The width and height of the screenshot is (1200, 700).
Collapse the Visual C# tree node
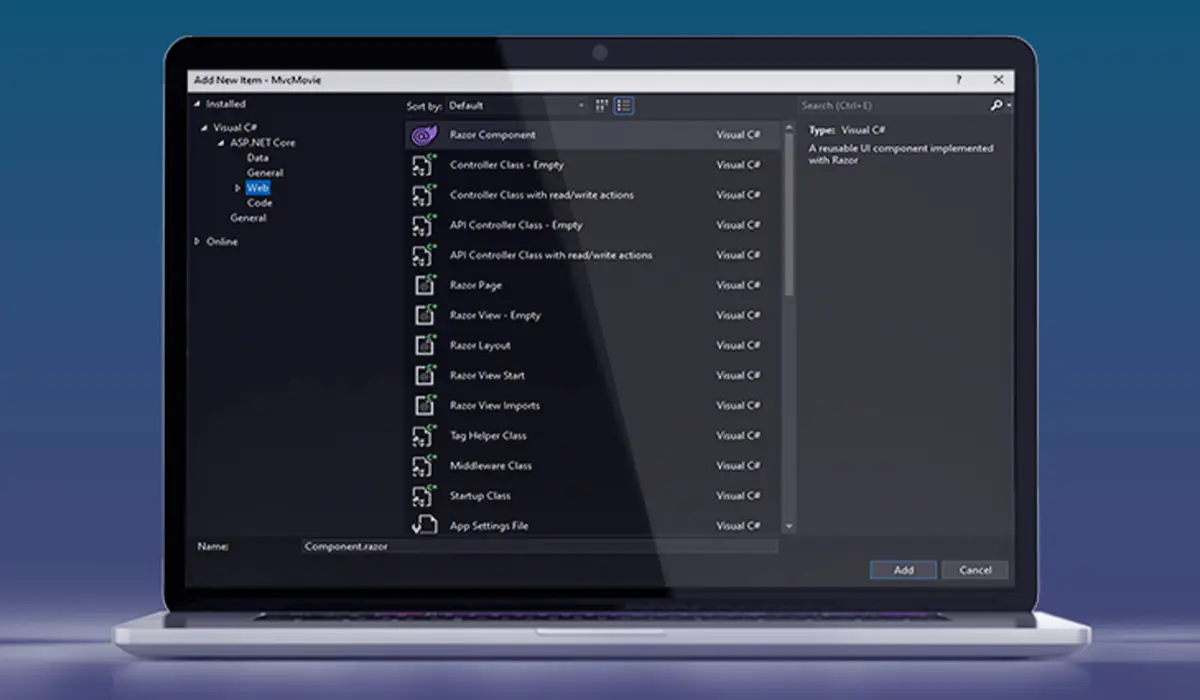[x=205, y=128]
